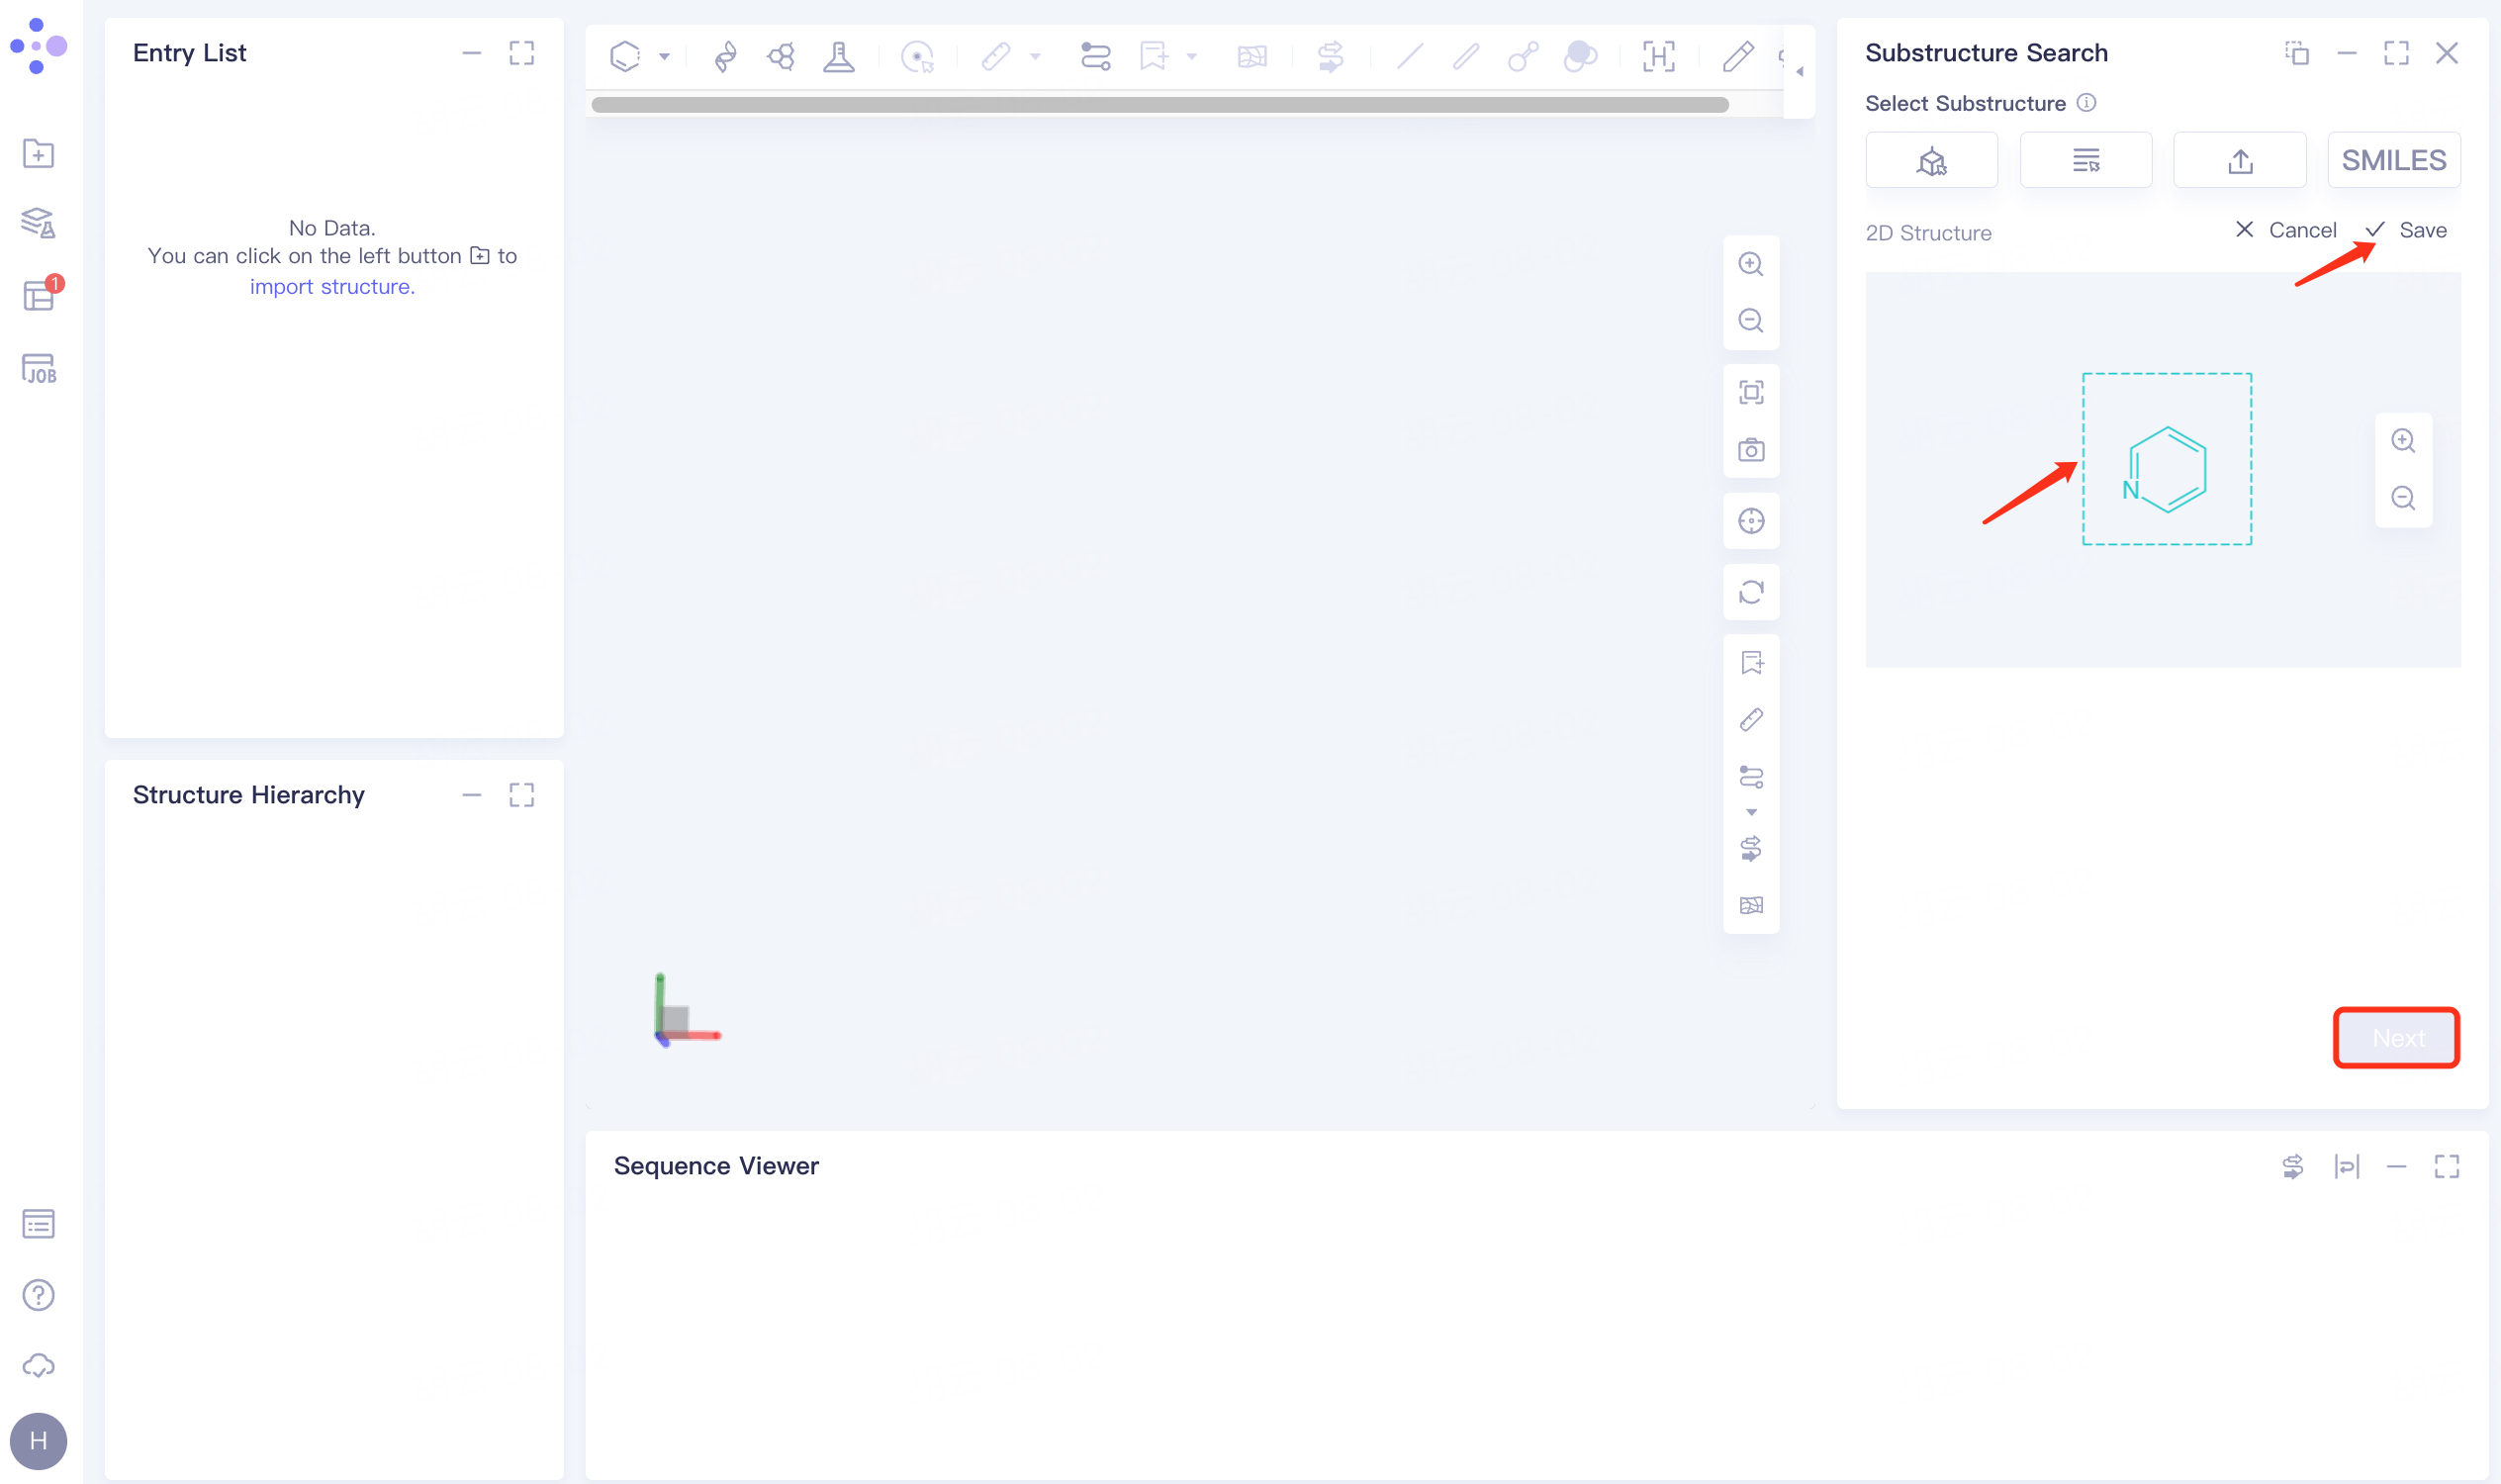Zoom in the 3D viewer
Image resolution: width=2501 pixels, height=1484 pixels.
tap(1750, 264)
